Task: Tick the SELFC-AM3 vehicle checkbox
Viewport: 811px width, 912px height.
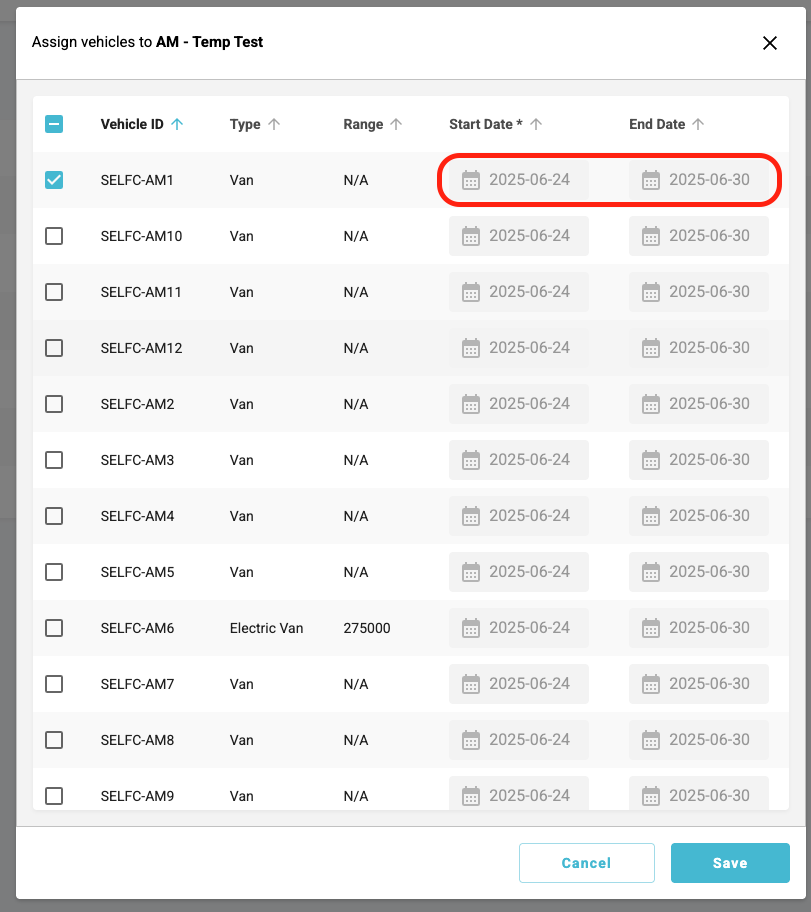Action: pos(54,460)
